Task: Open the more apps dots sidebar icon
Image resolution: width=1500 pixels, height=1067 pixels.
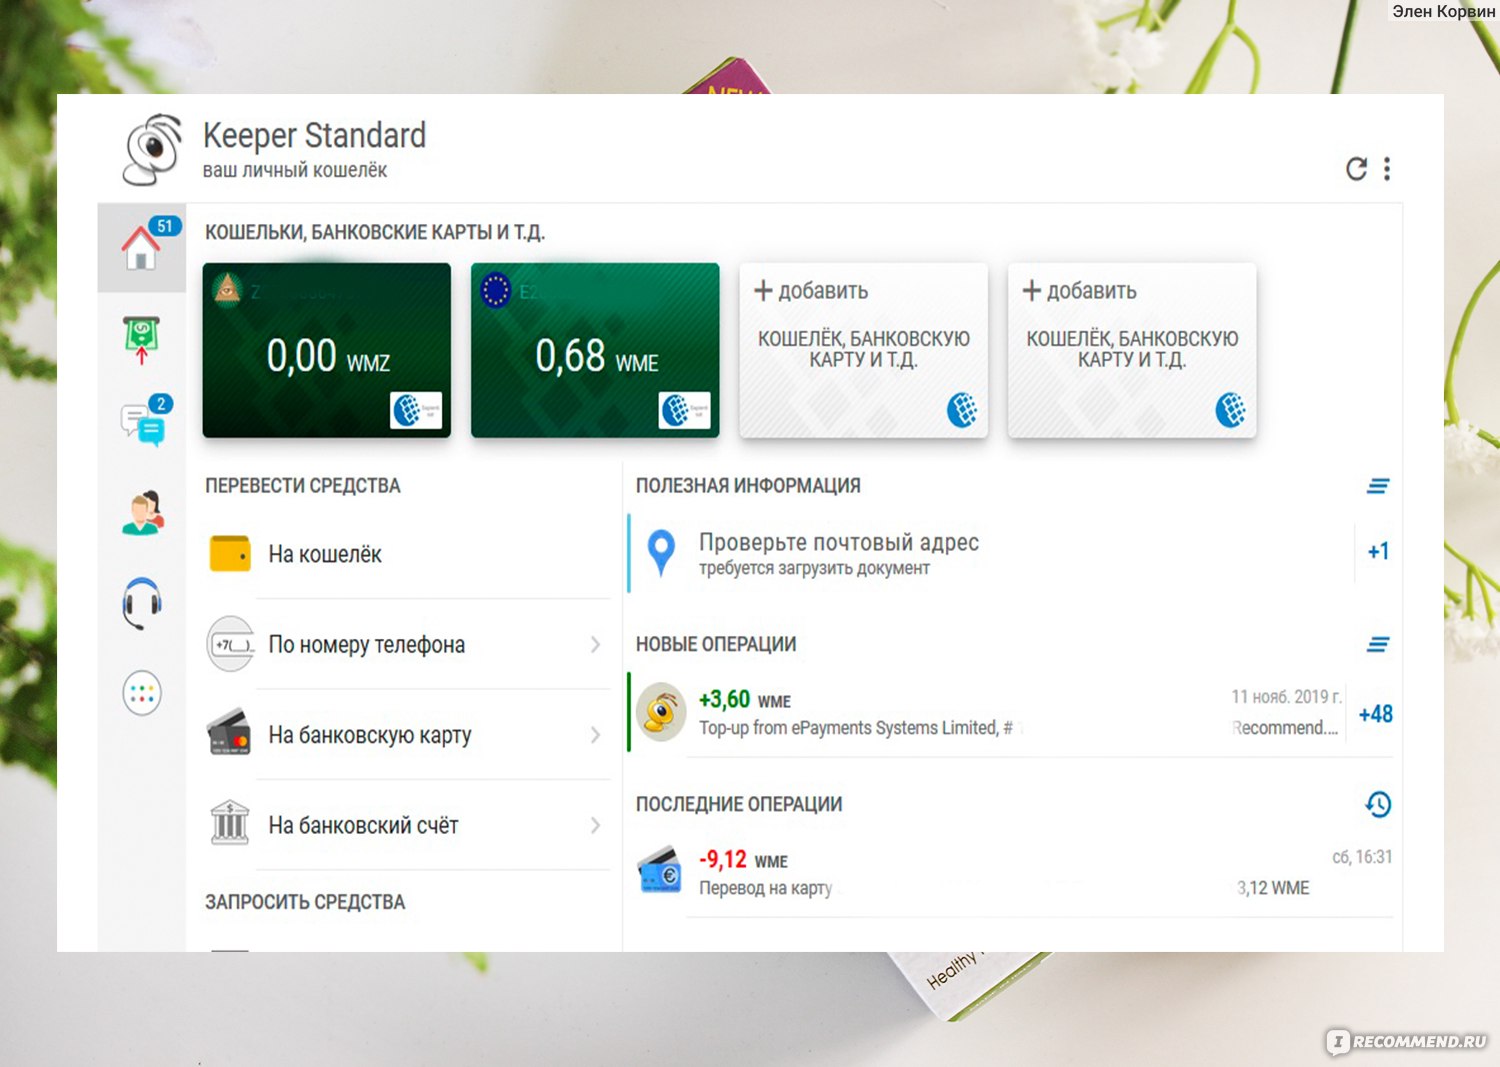Action: pos(142,693)
